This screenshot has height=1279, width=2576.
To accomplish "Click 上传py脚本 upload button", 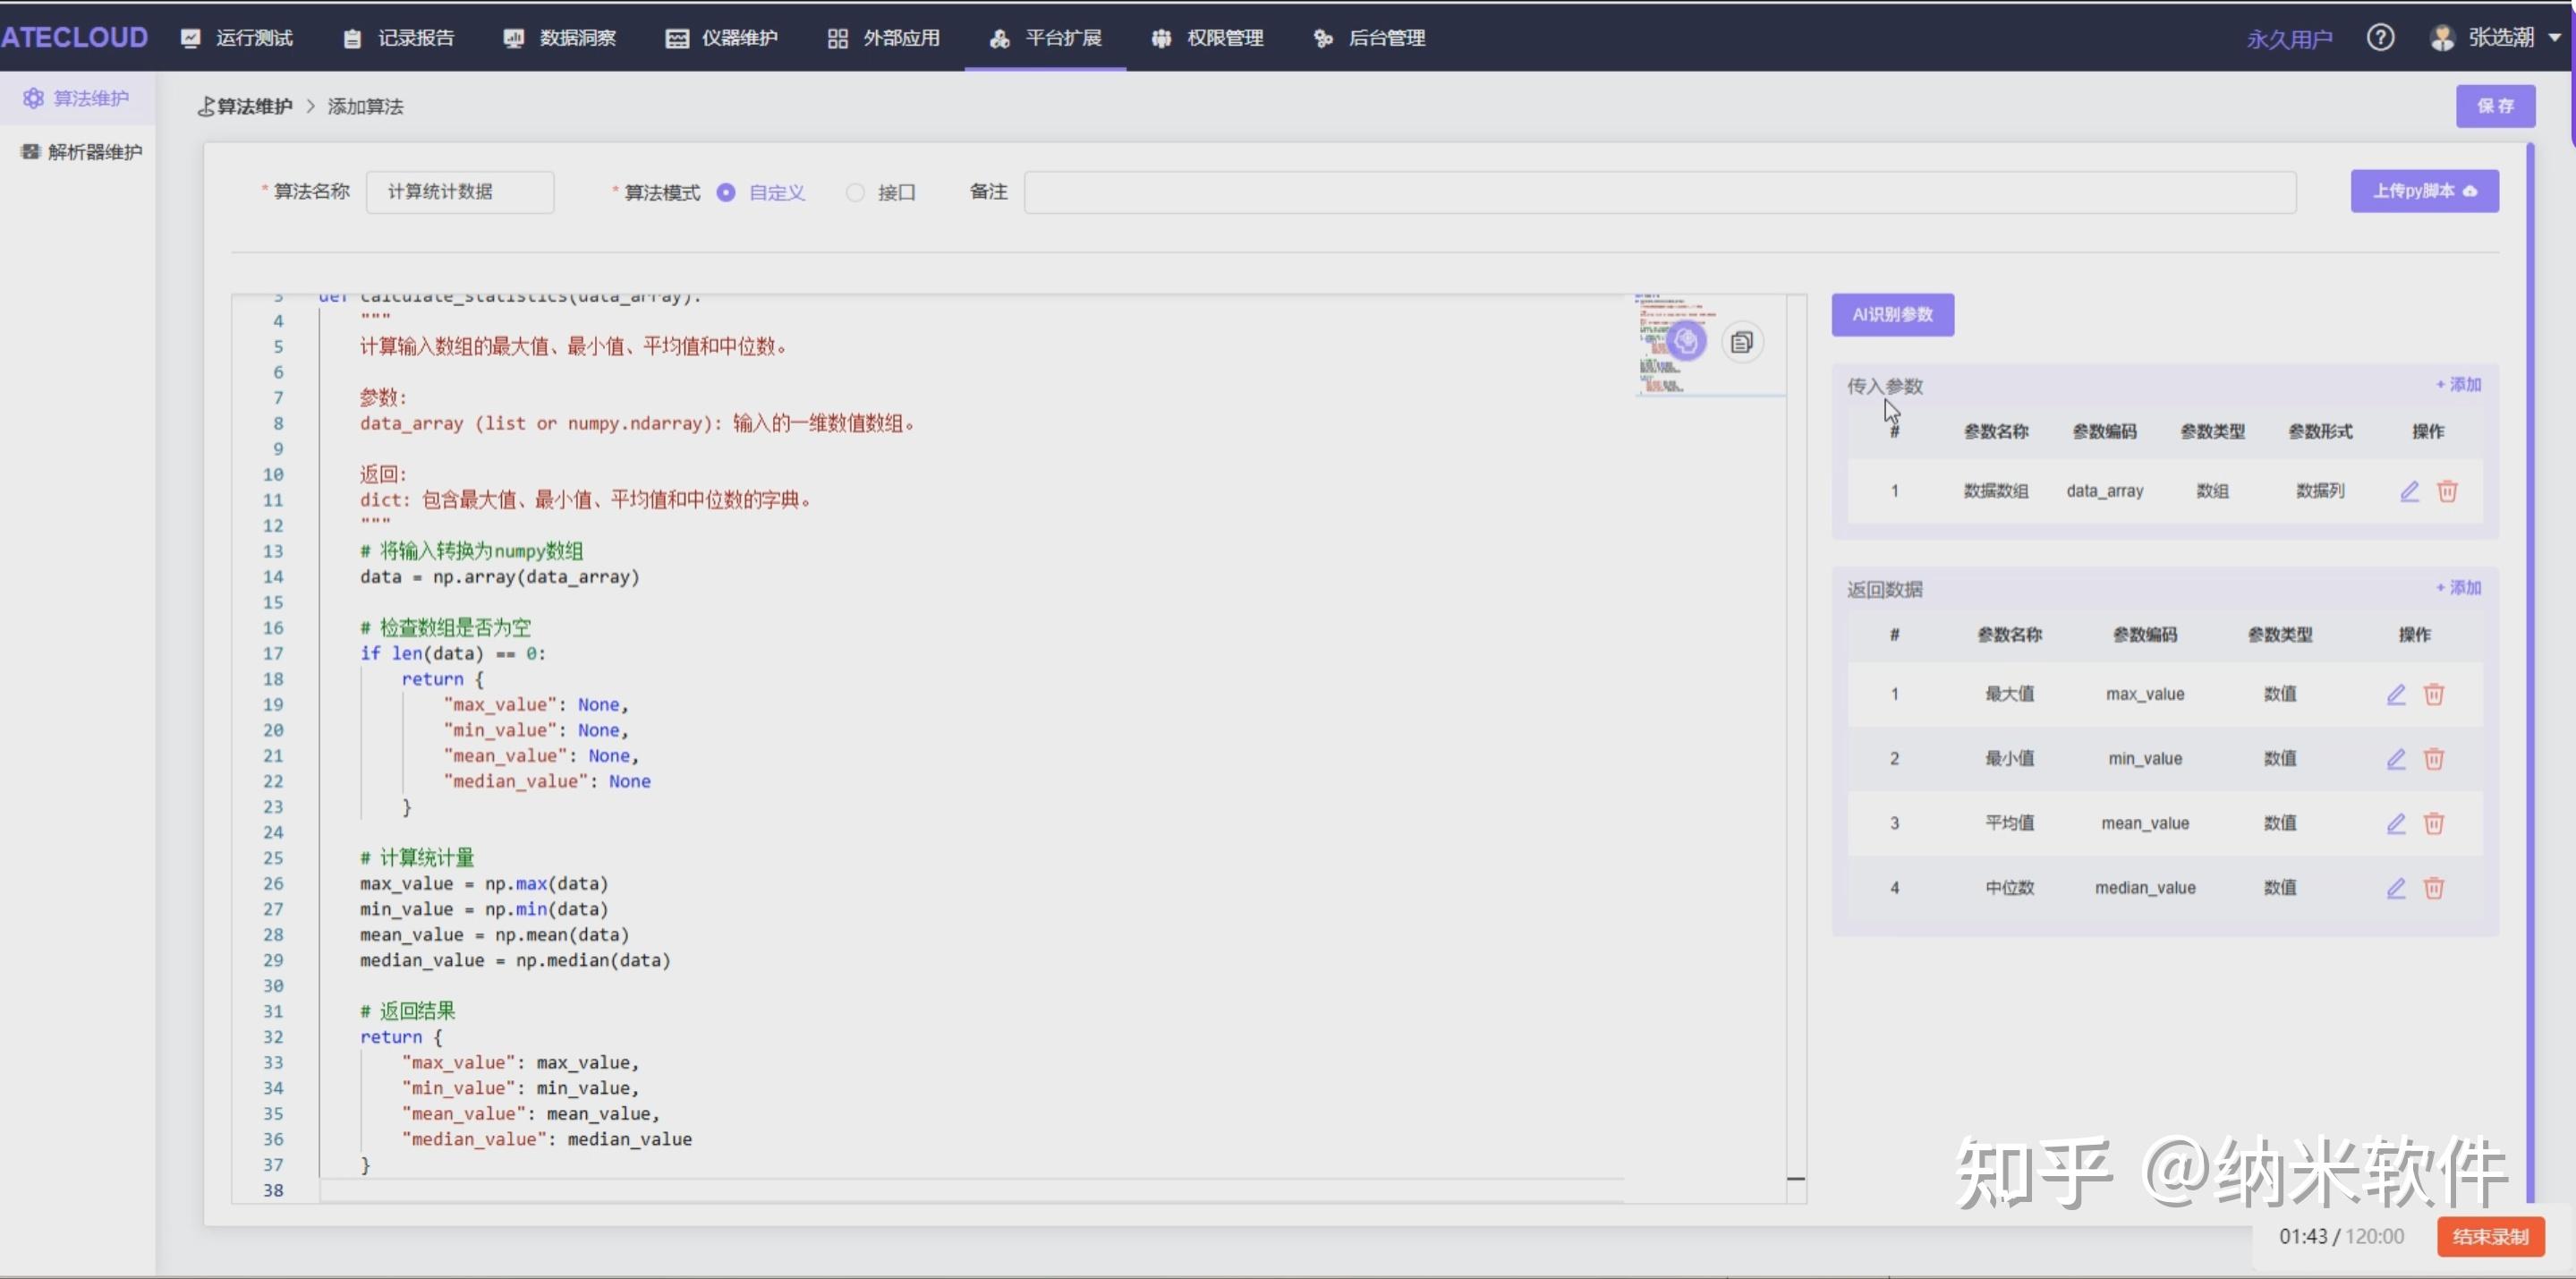I will [2424, 190].
